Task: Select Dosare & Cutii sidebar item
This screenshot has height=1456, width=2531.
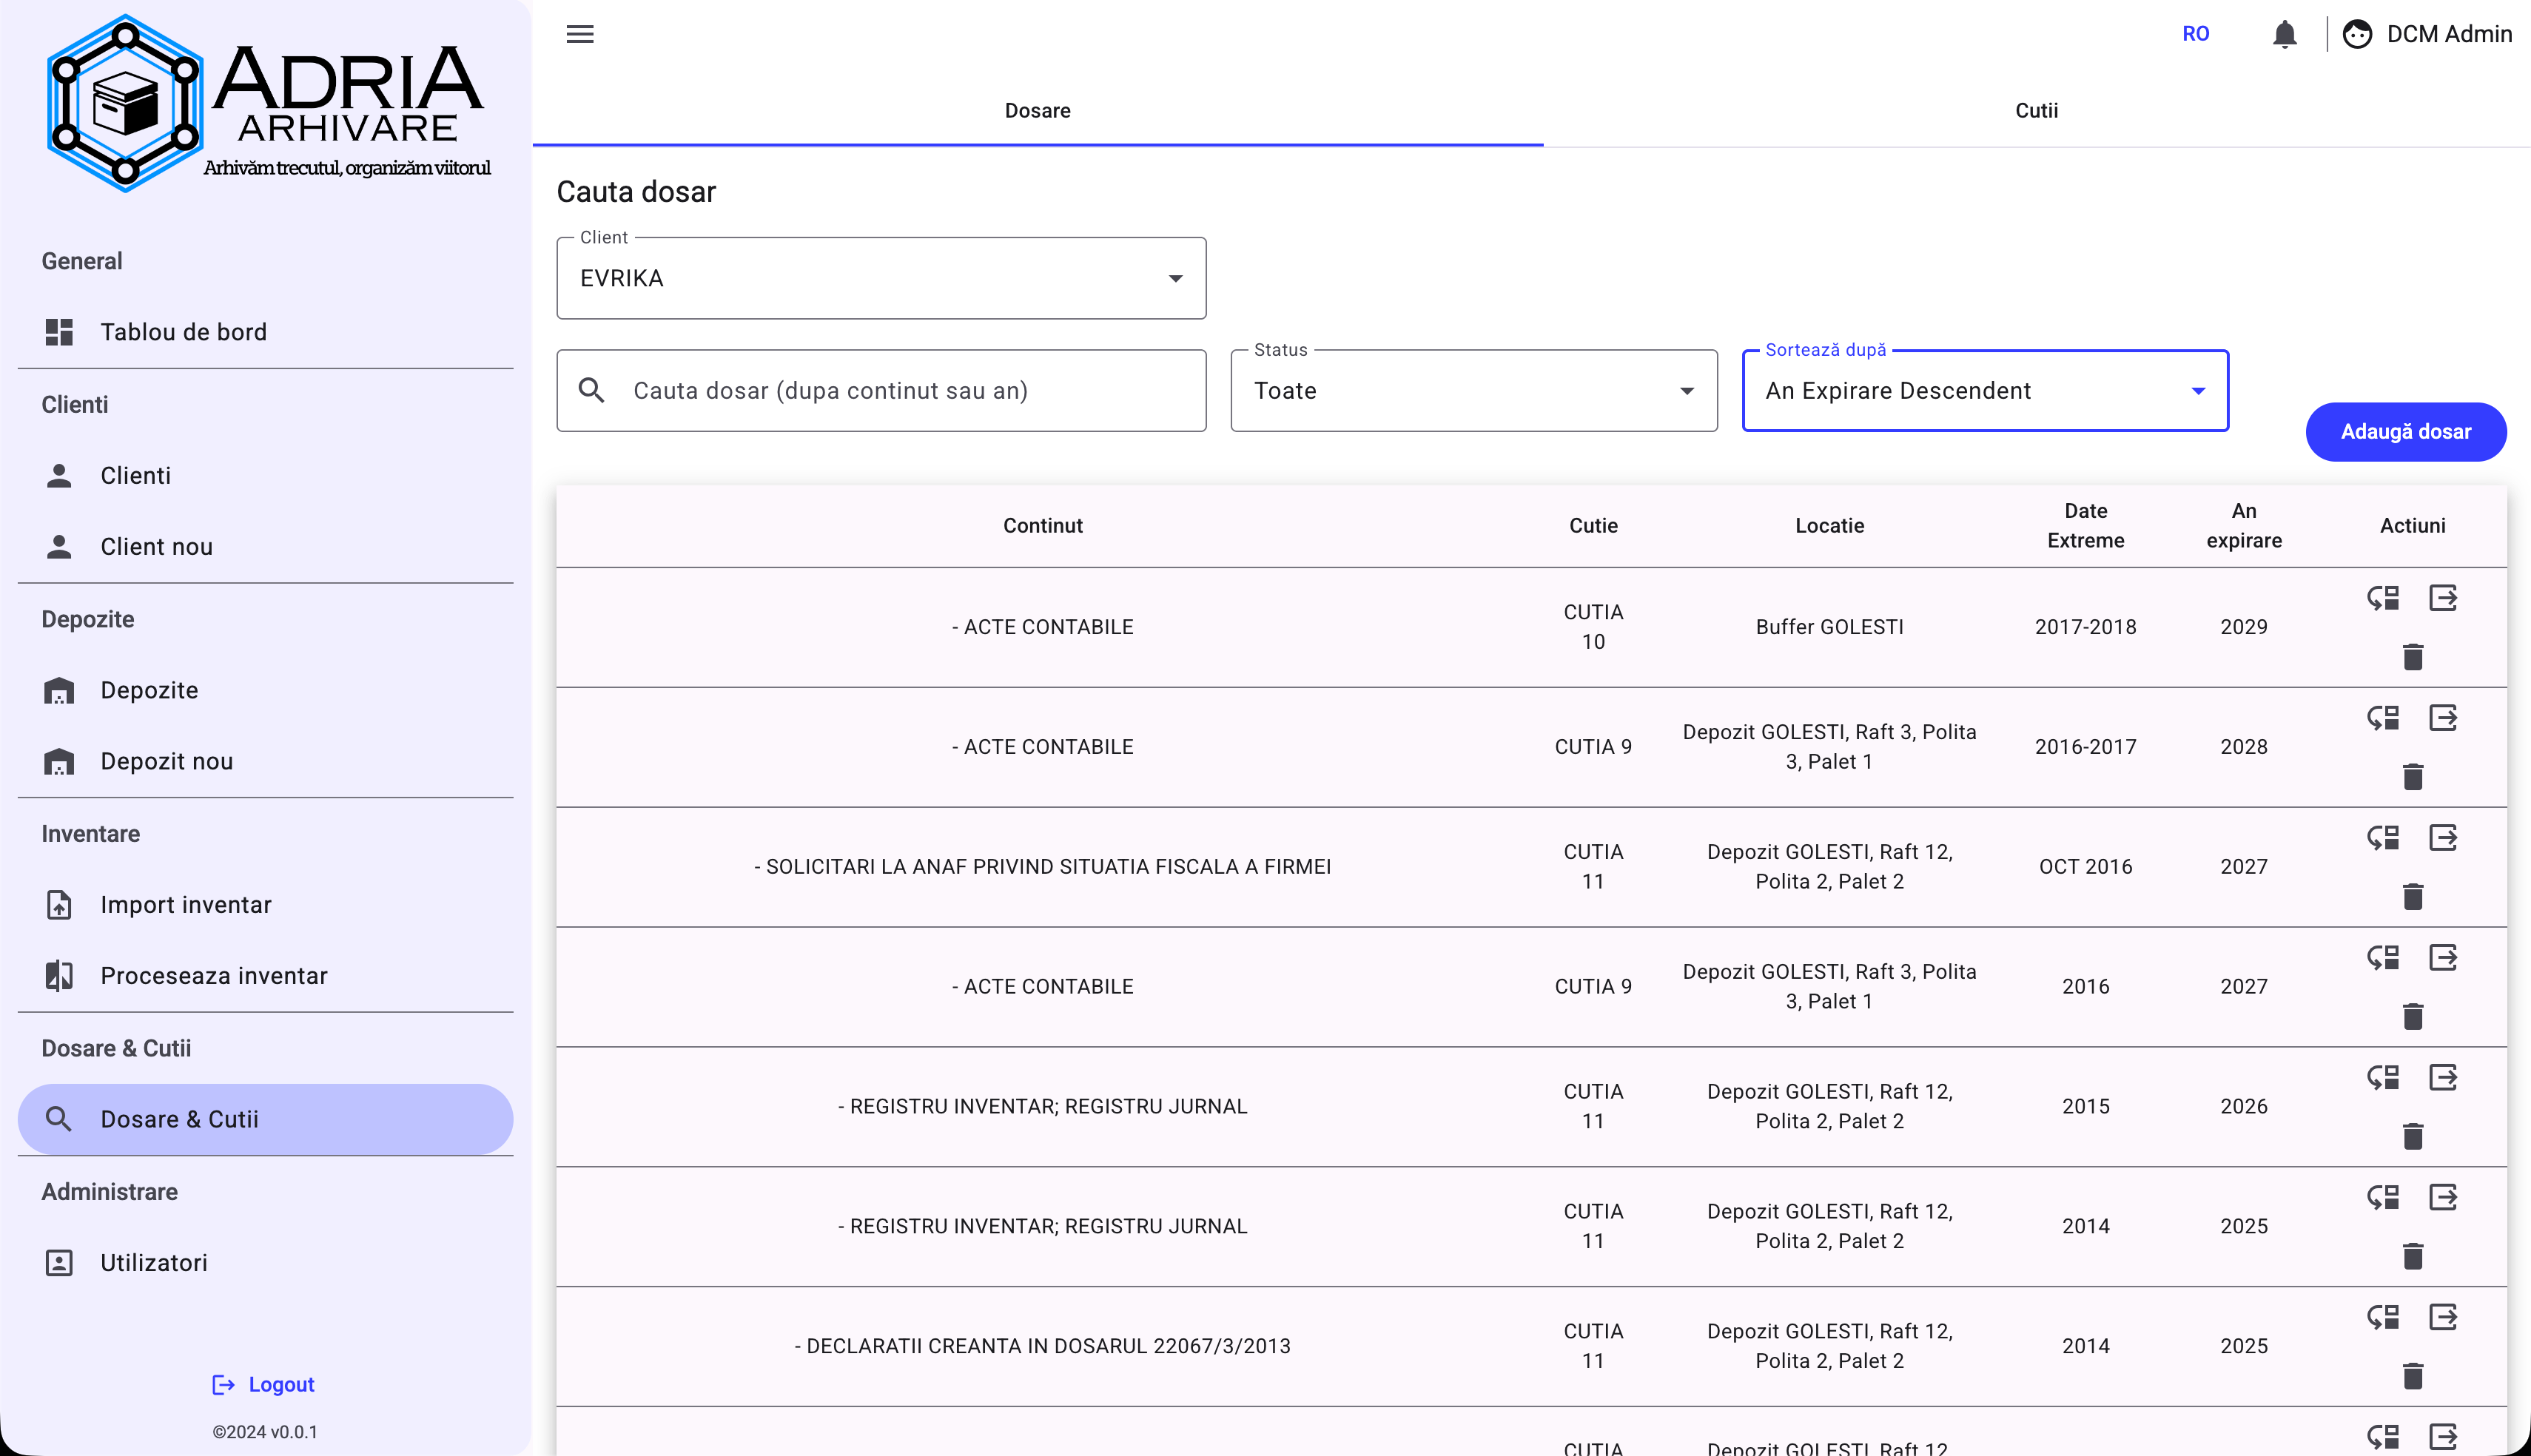Action: 265,1120
